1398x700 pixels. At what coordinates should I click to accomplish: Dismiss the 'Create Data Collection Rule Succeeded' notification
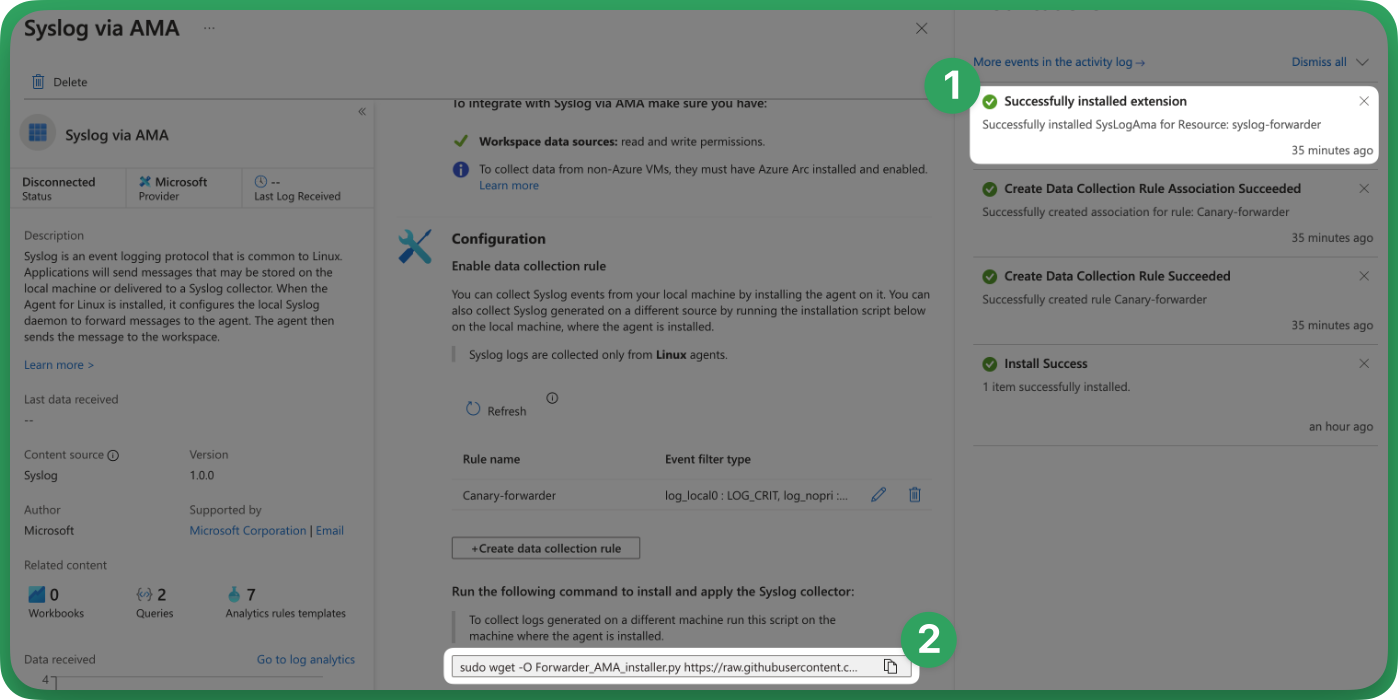1364,276
